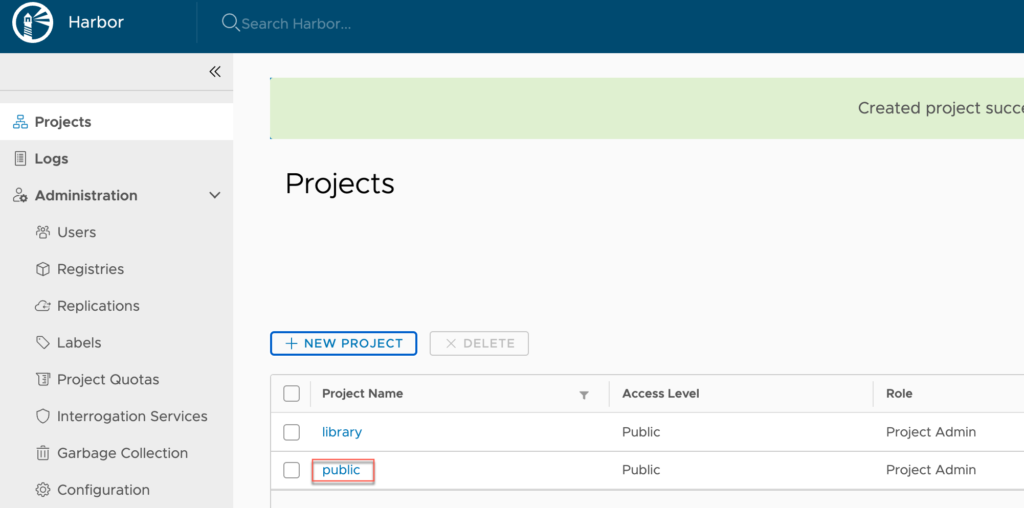Screen dimensions: 1024x508
Task: Go to Garbage Collection page
Action: click(122, 453)
